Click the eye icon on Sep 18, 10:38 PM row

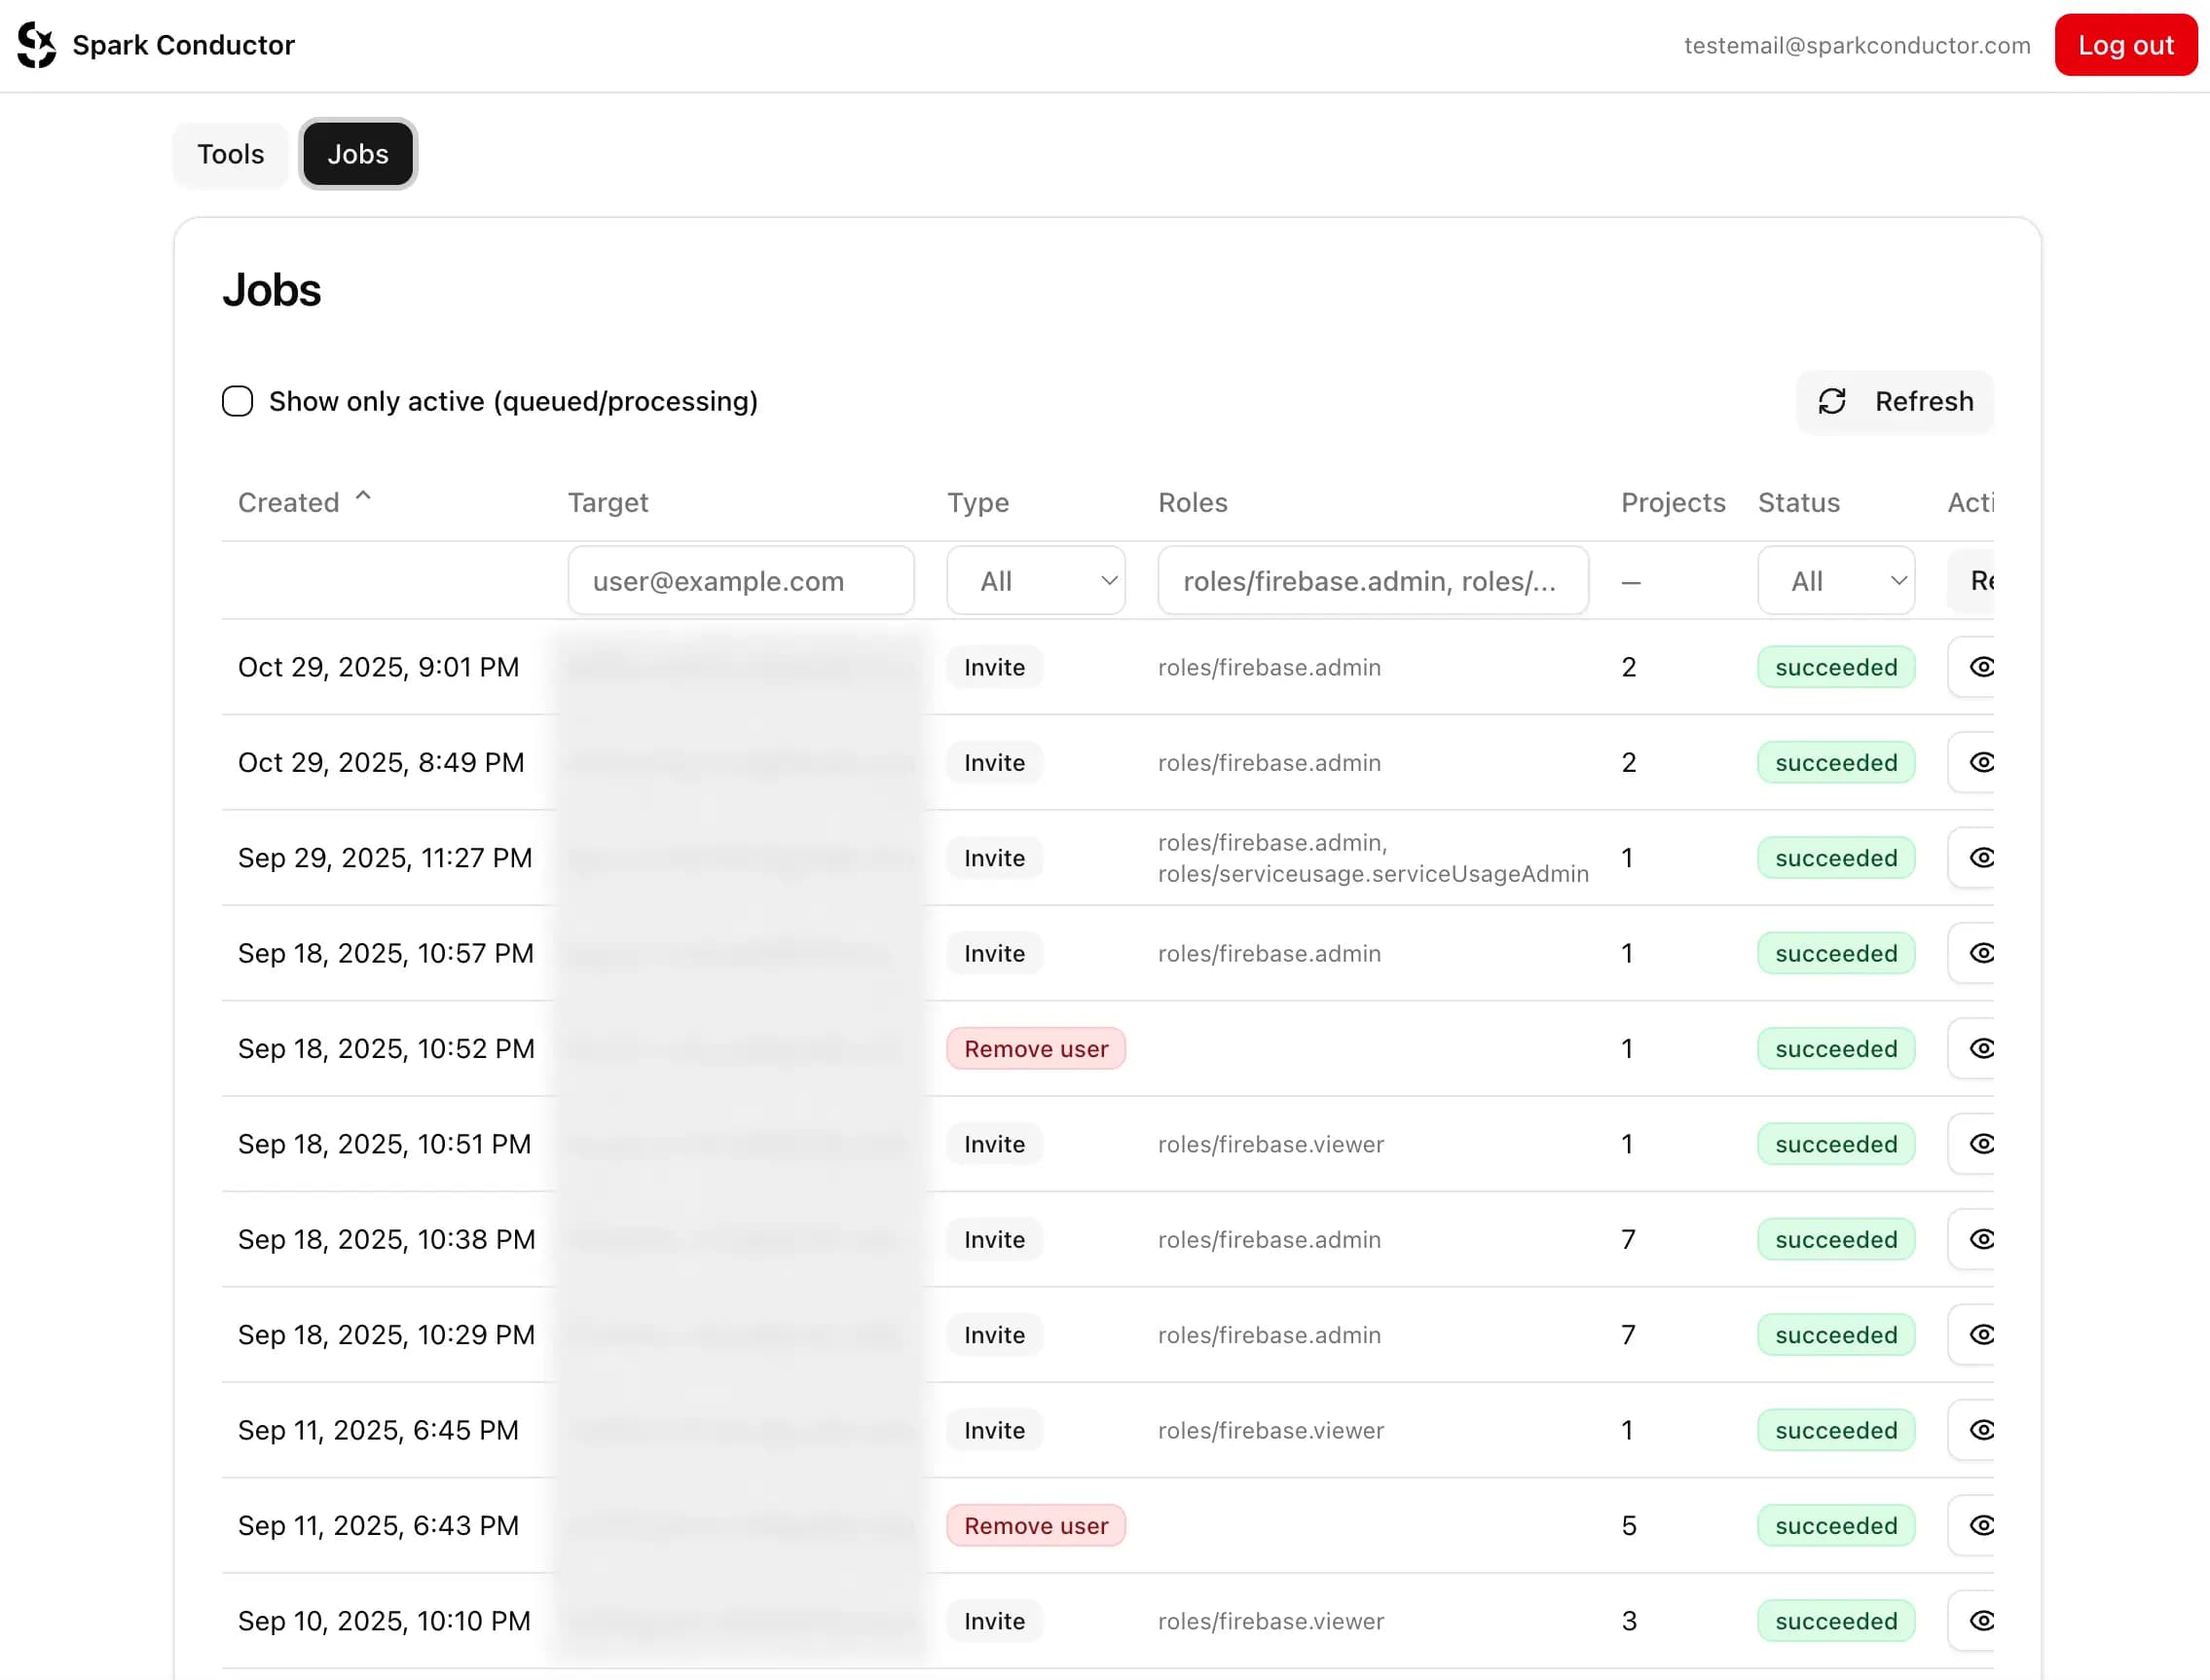pyautogui.click(x=1984, y=1239)
